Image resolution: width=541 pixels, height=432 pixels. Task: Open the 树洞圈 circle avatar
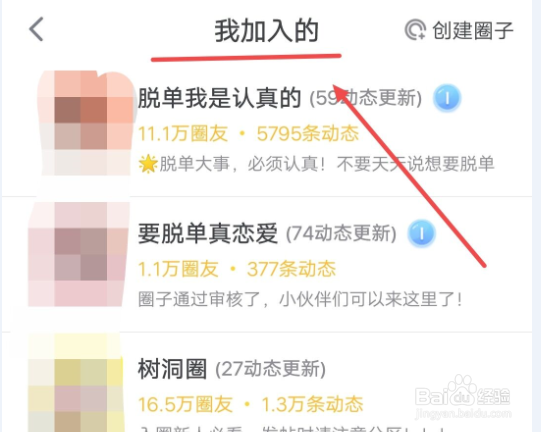pyautogui.click(x=76, y=383)
